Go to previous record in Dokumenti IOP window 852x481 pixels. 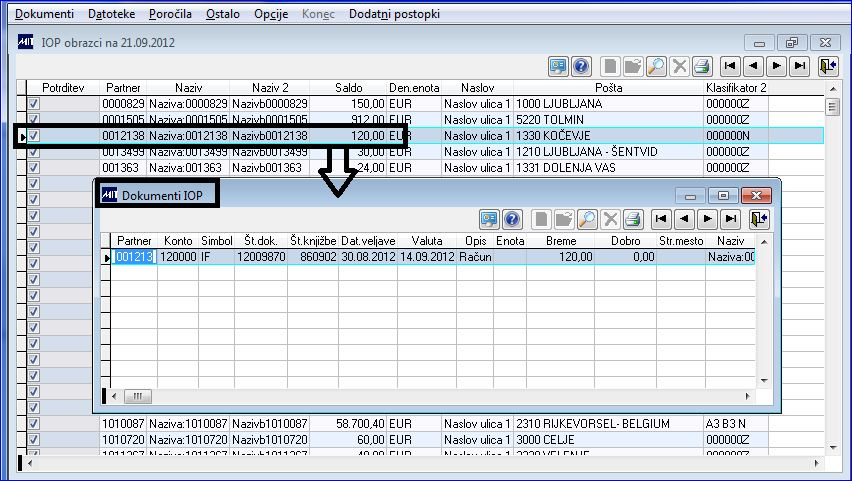coord(685,220)
